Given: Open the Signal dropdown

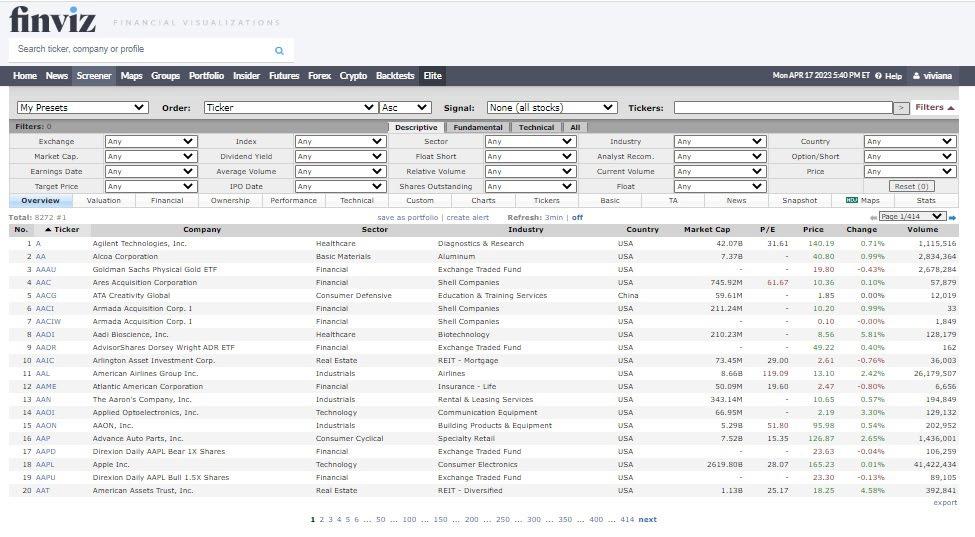Looking at the screenshot, I should tap(552, 108).
